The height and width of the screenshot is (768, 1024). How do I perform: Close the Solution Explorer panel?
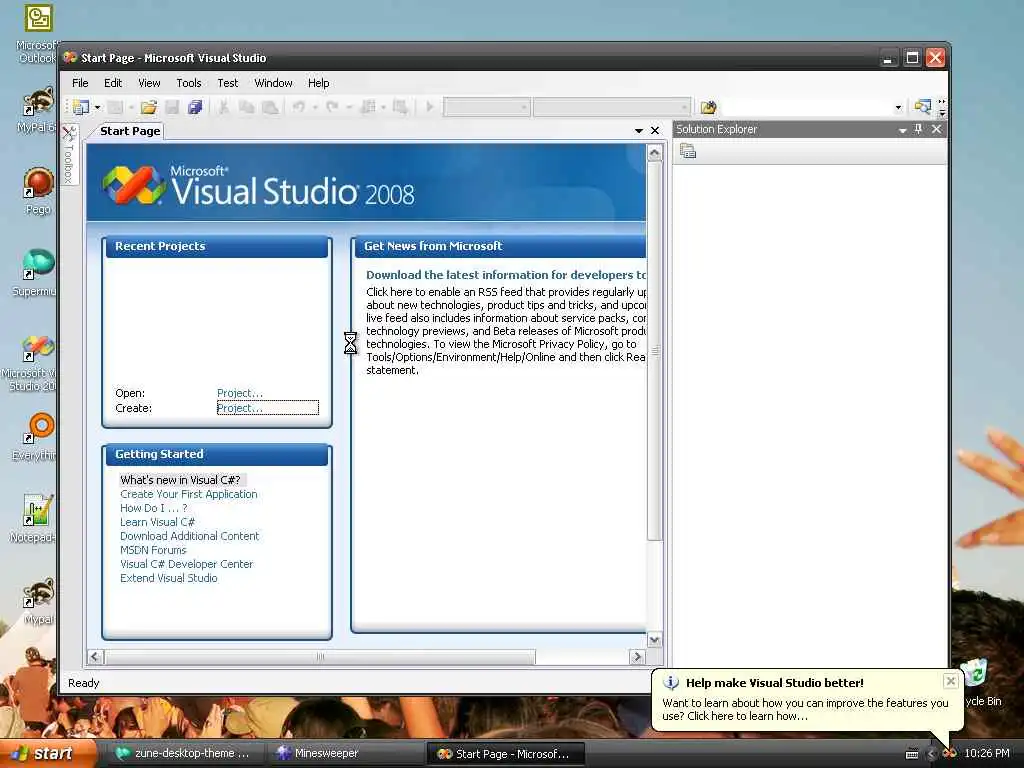coord(936,129)
